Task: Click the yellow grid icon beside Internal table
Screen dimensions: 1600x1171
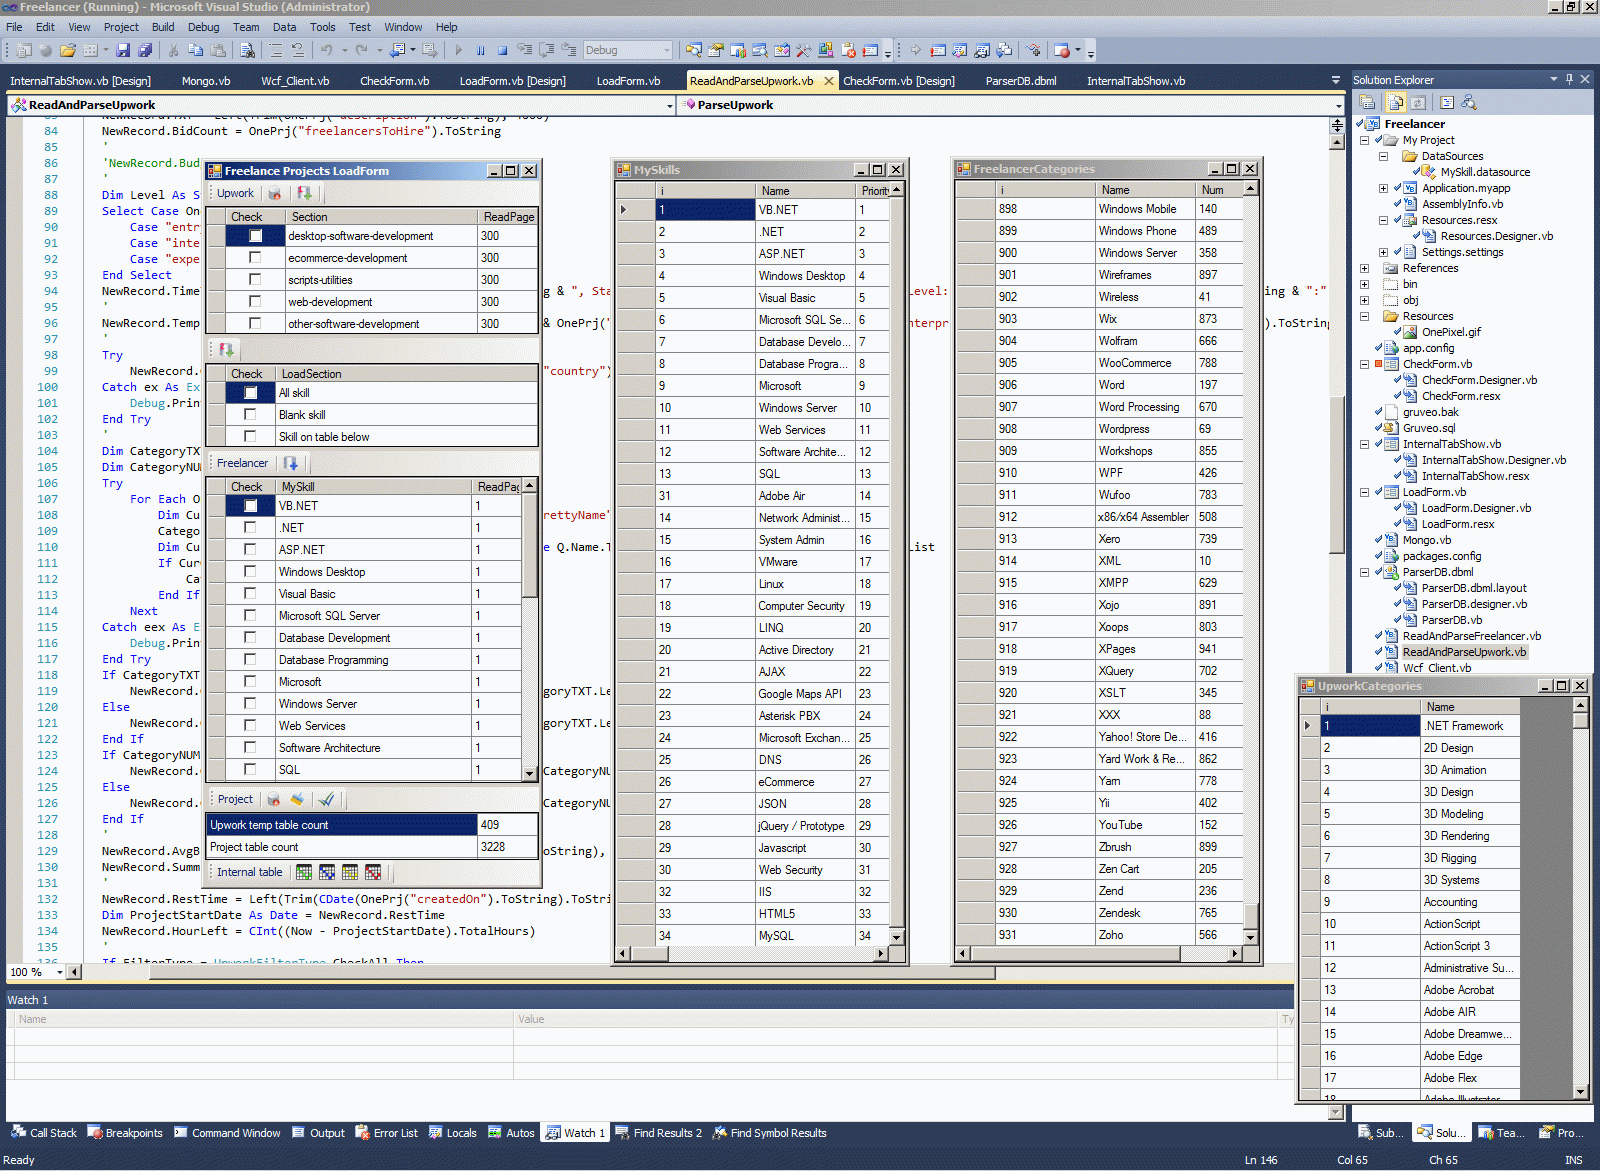Action: point(350,872)
